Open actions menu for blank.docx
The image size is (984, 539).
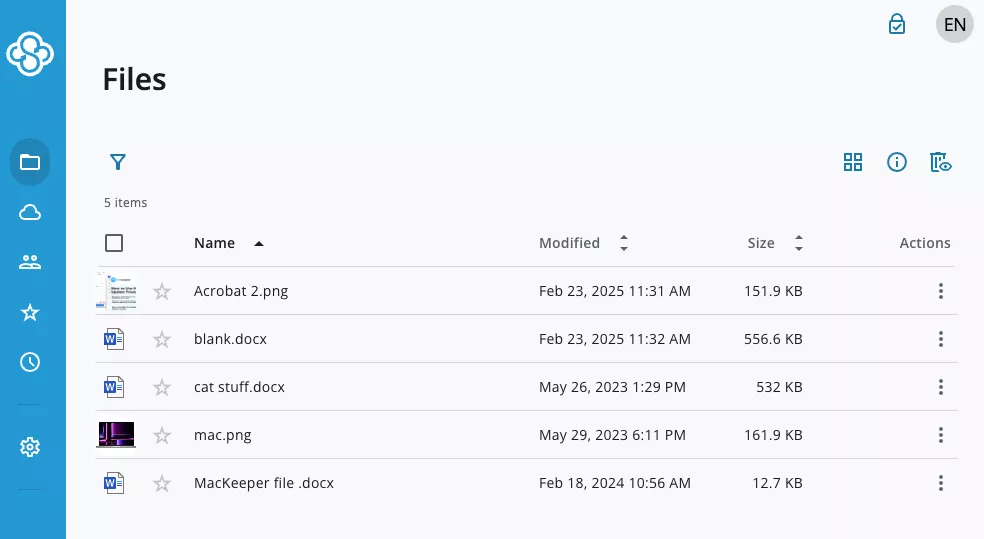(940, 339)
